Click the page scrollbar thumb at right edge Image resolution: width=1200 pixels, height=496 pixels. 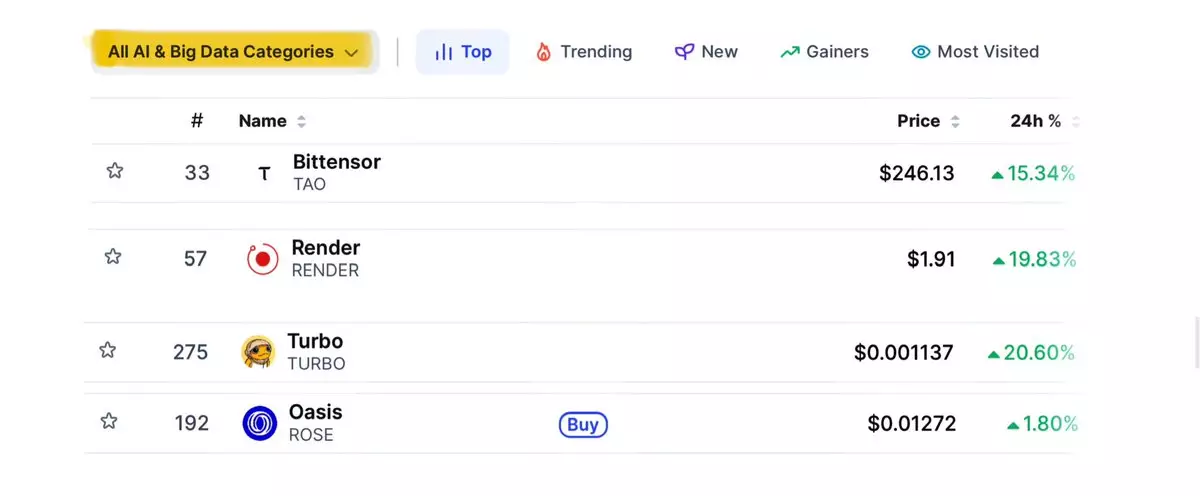click(x=1197, y=343)
